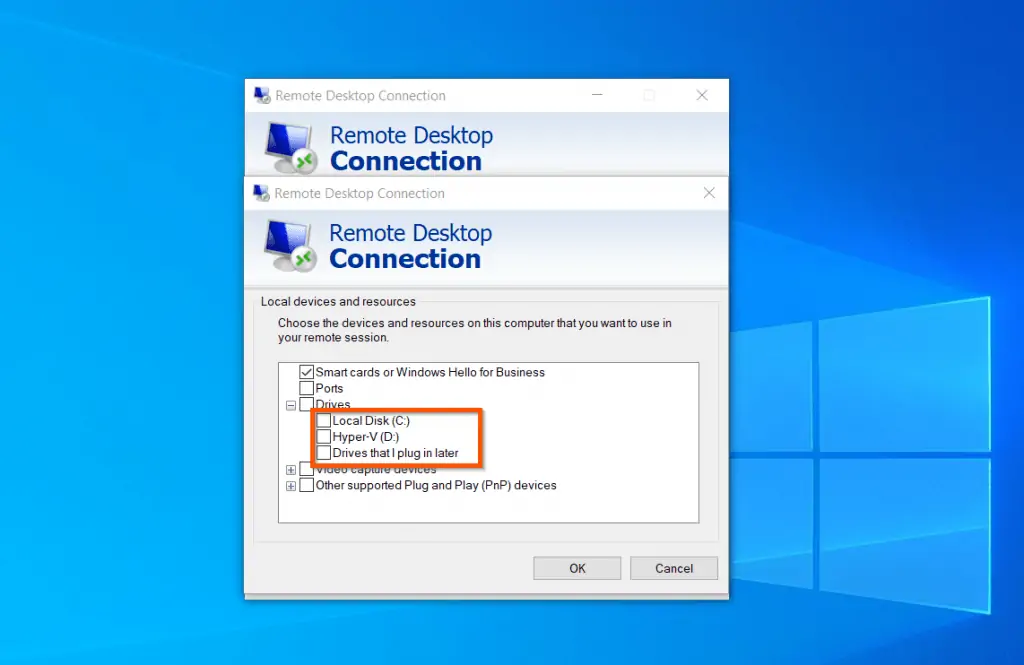The height and width of the screenshot is (665, 1024).
Task: Enable Local Disk (C:) redirection
Action: [323, 420]
